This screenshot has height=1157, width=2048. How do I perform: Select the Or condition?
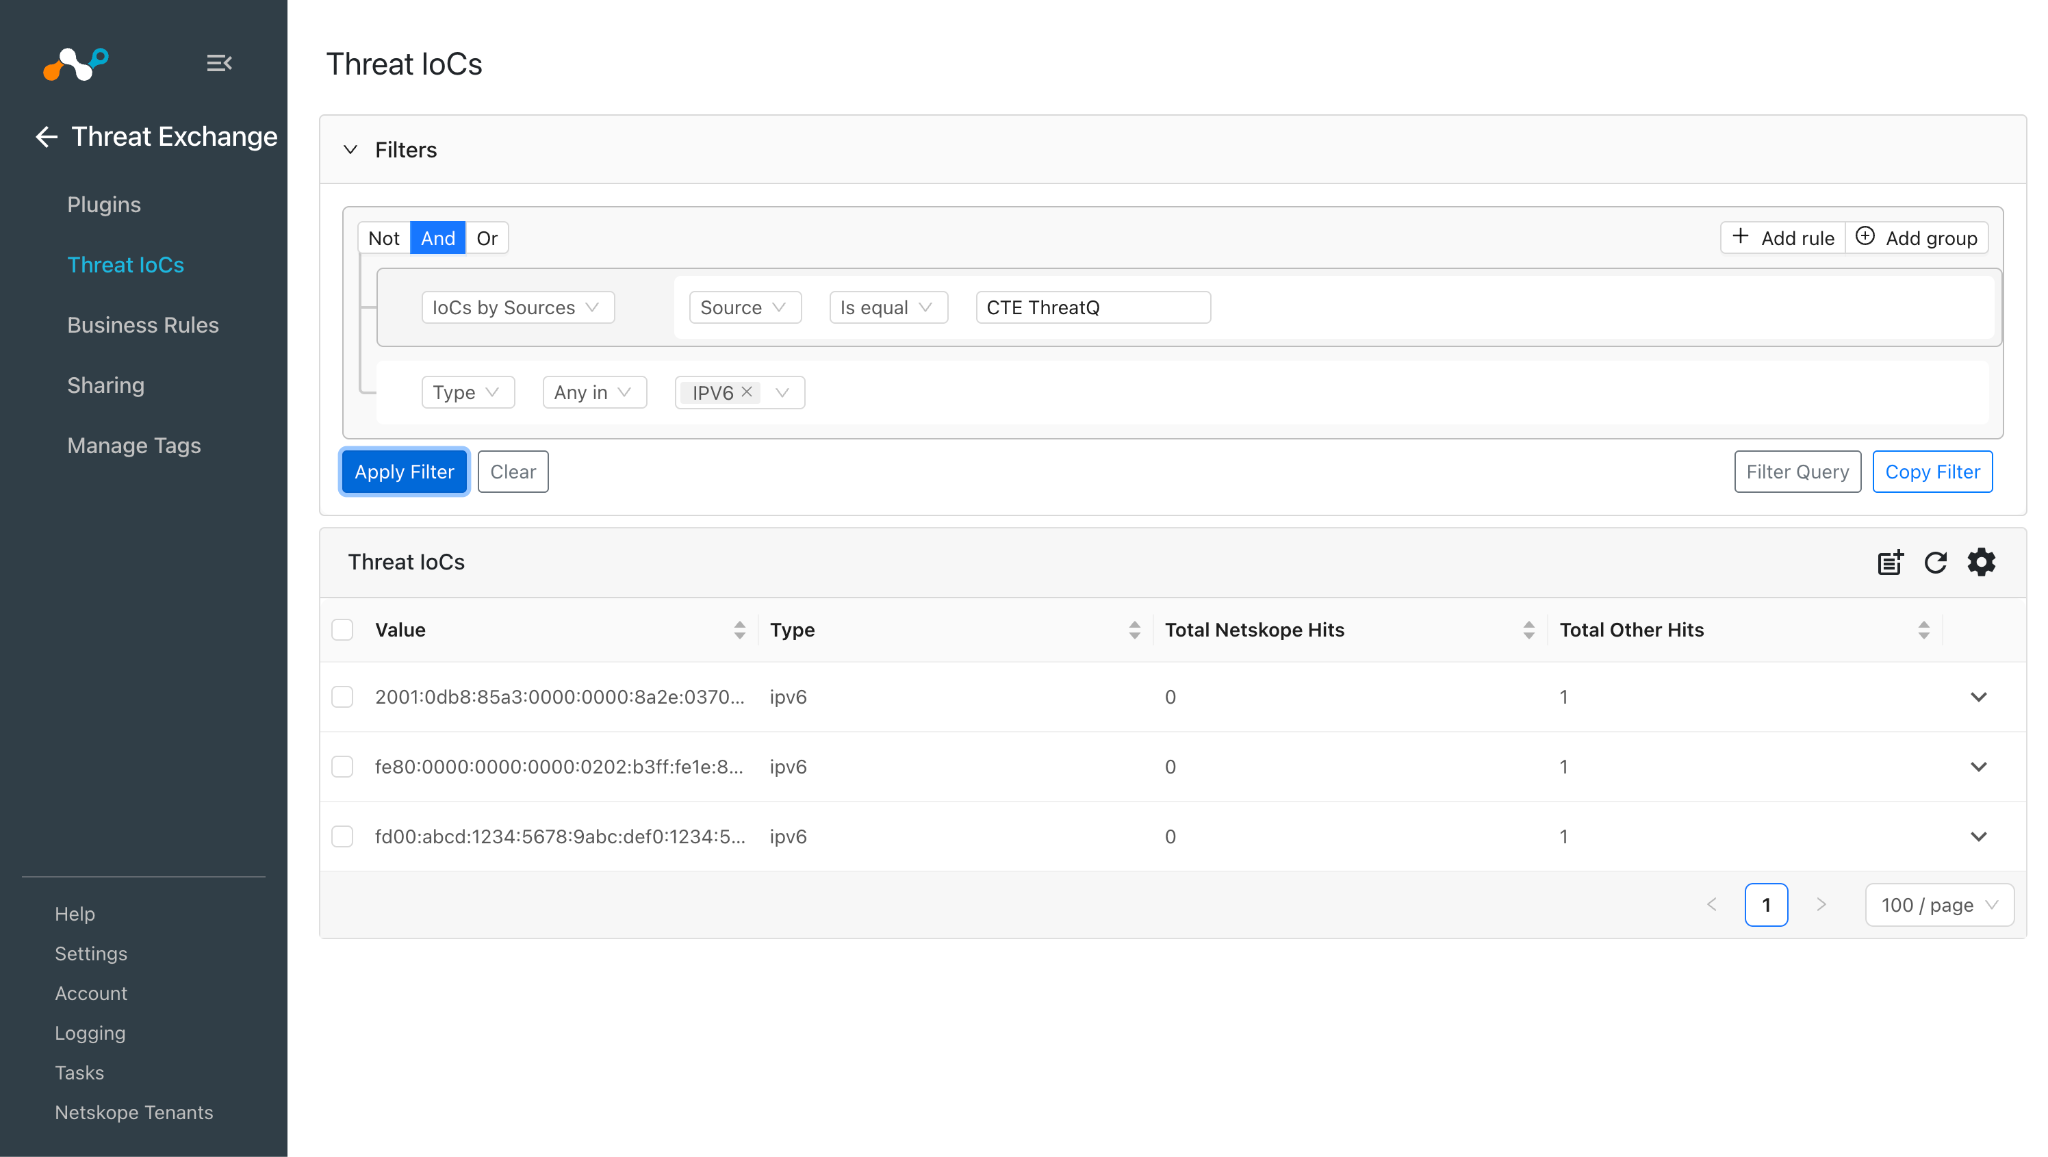(487, 238)
